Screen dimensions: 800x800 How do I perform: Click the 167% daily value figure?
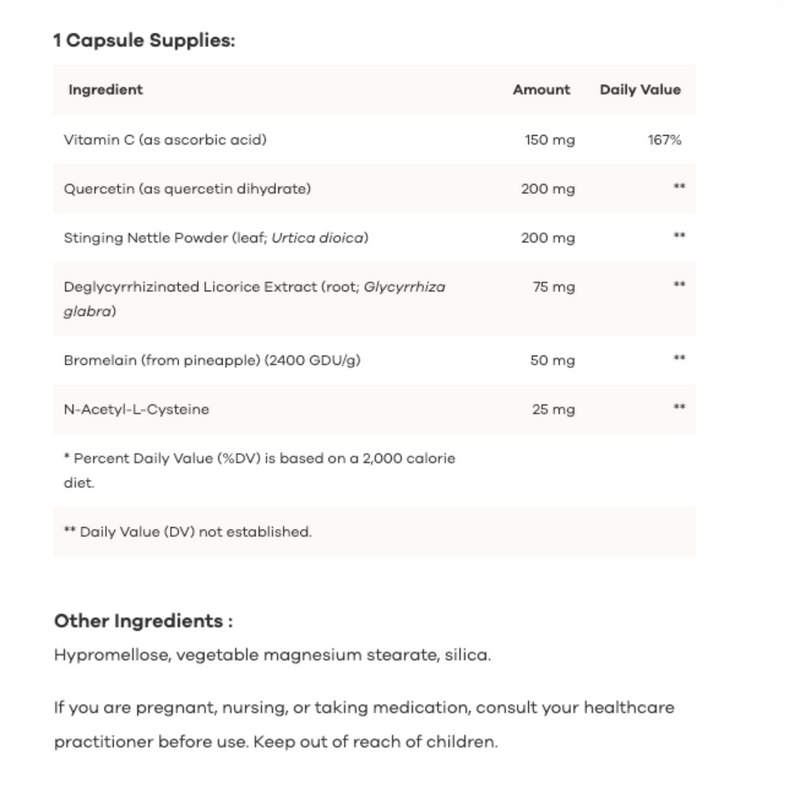click(x=665, y=139)
